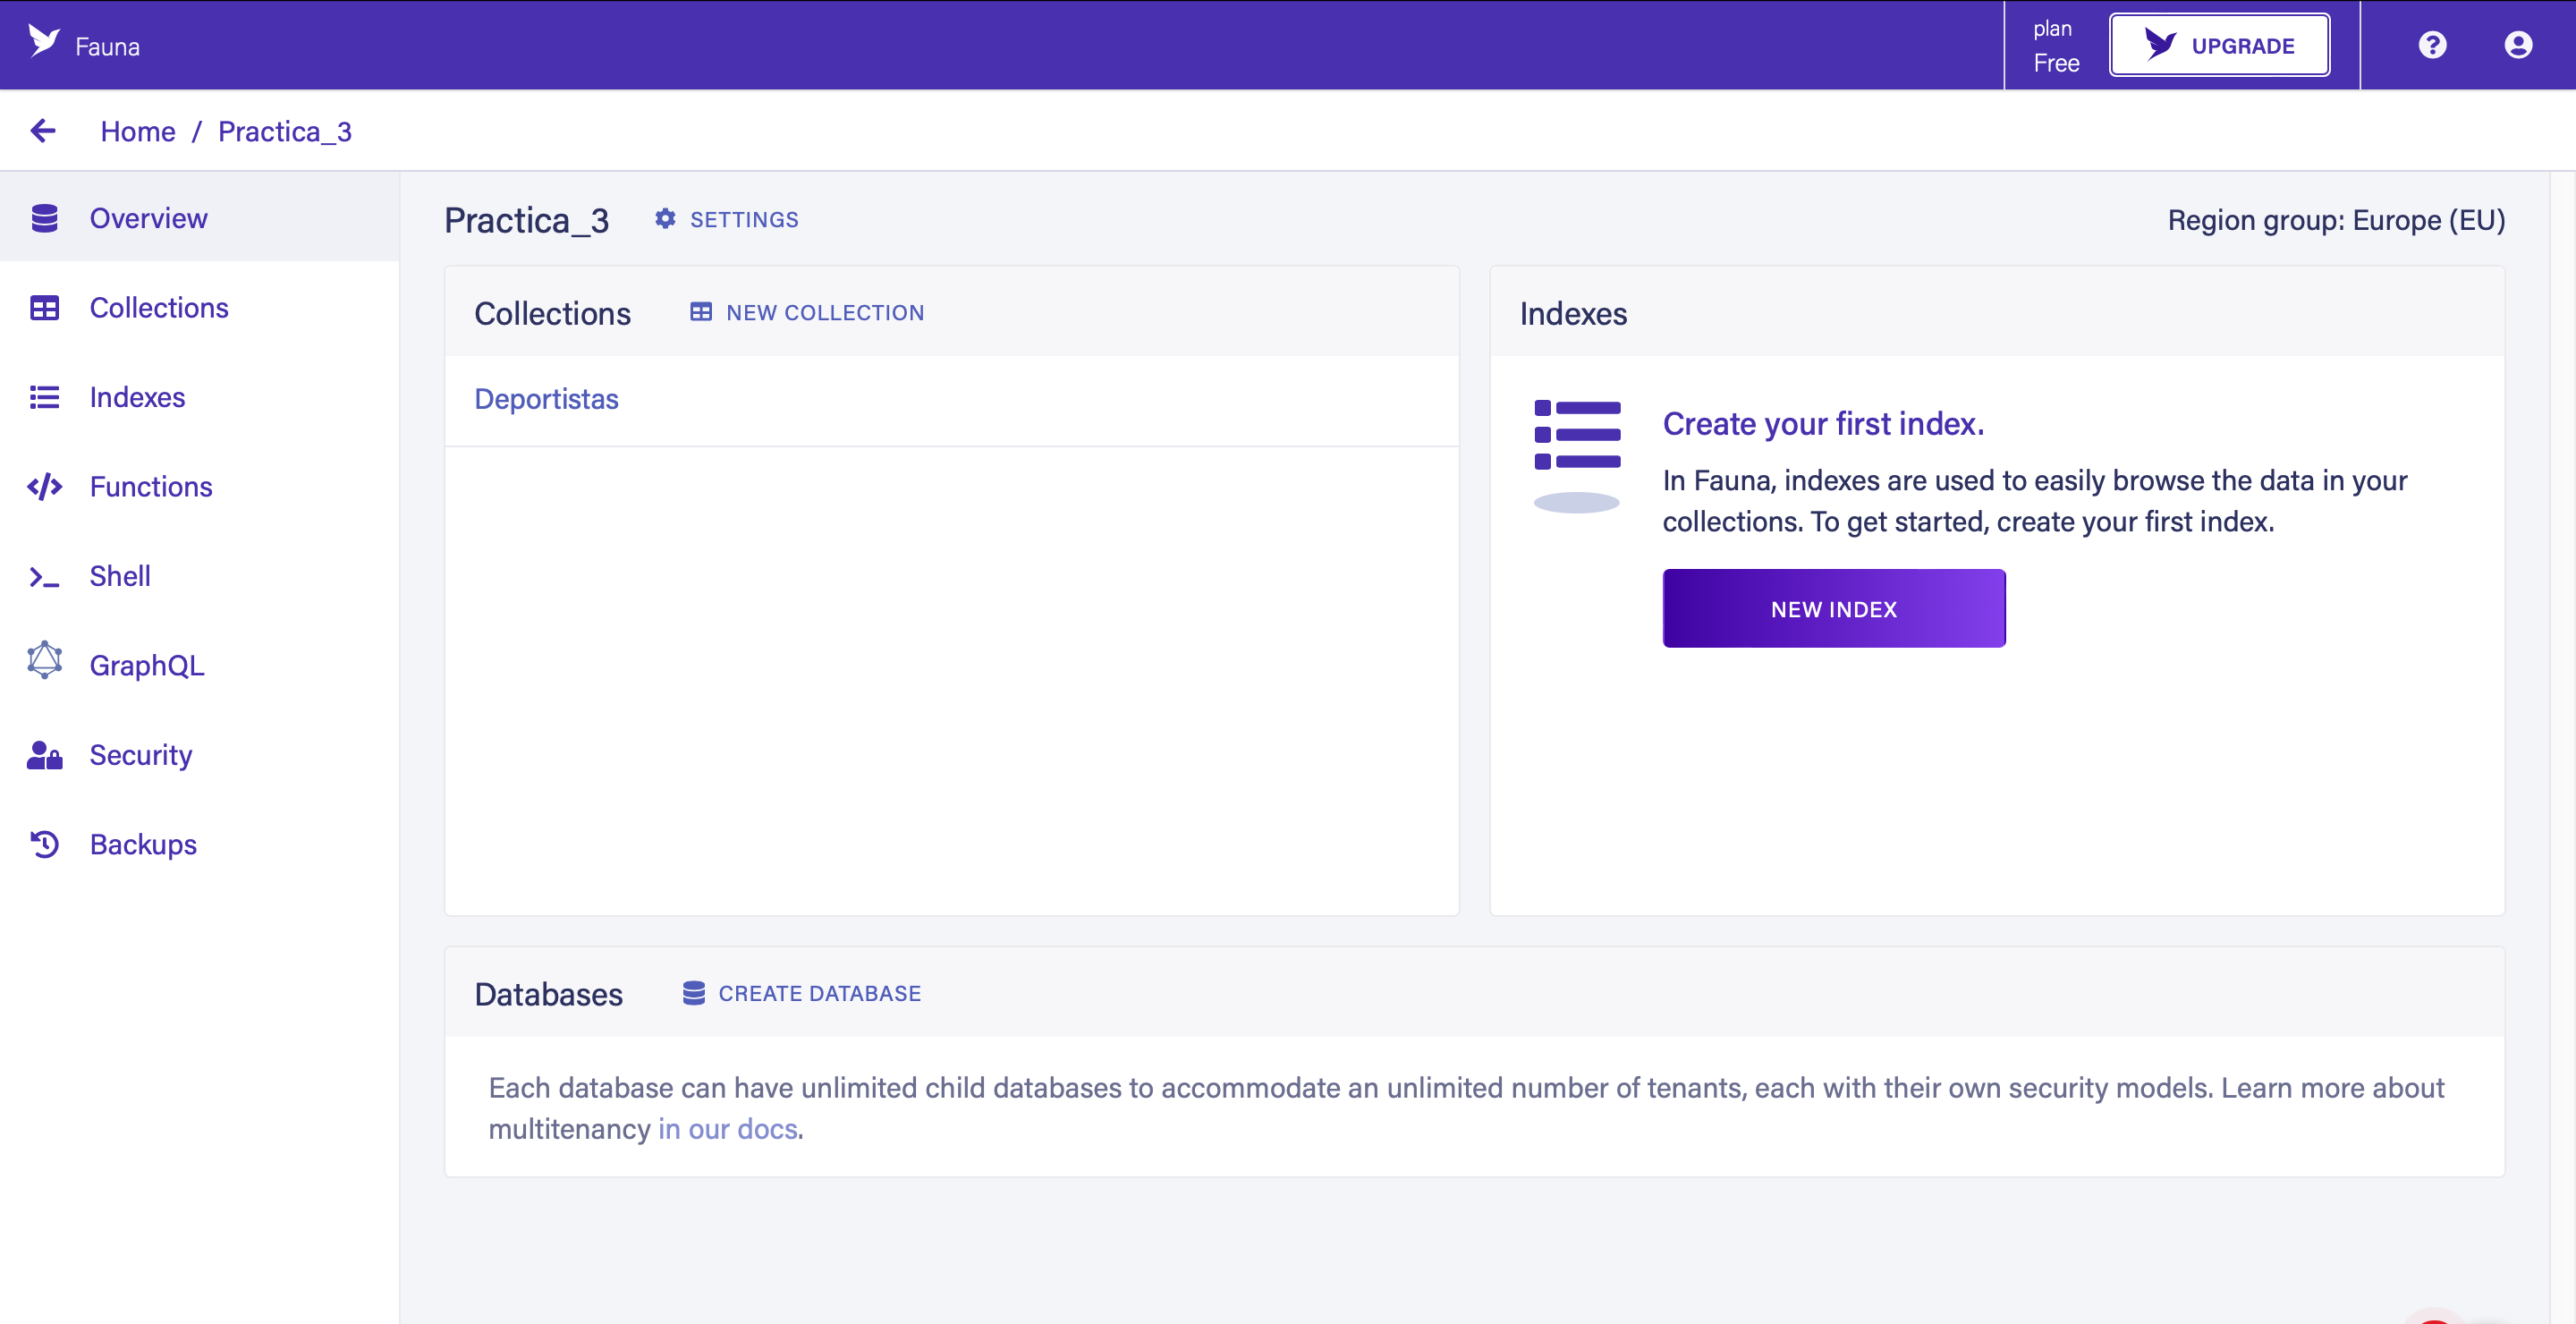Click the Security lock icon in sidebar
This screenshot has width=2576, height=1324.
[44, 755]
